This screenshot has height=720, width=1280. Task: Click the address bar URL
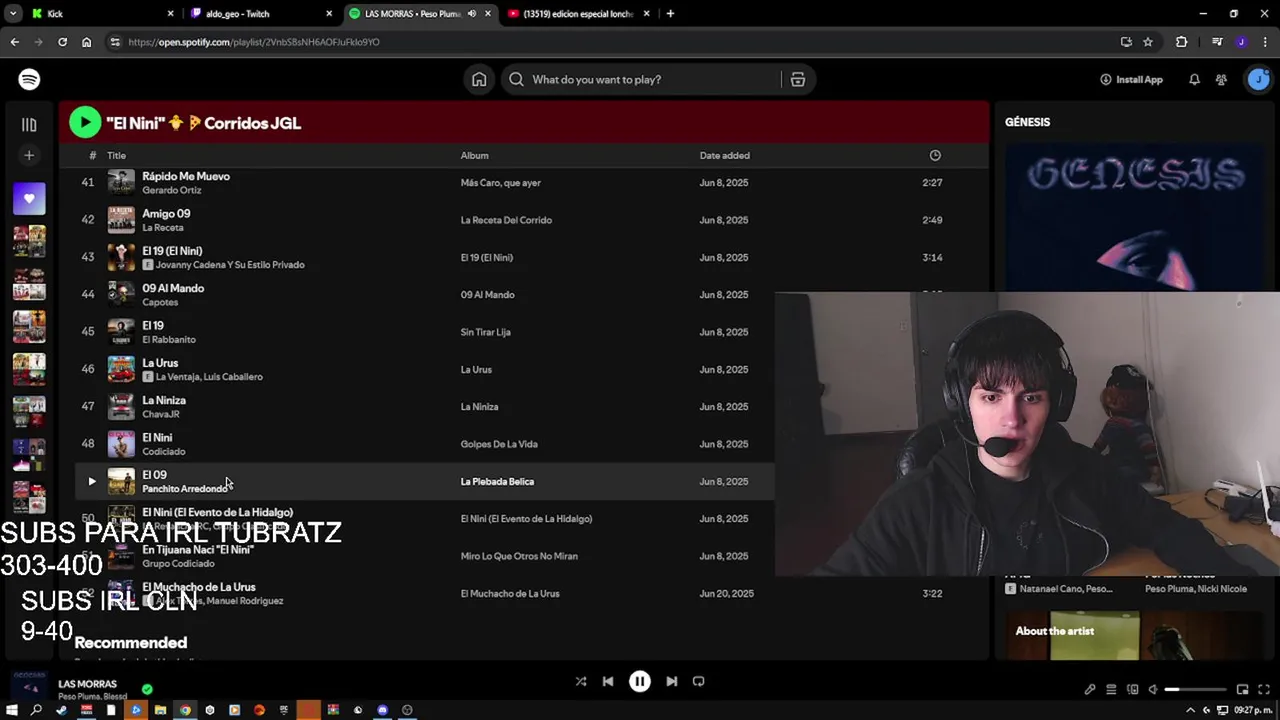(x=254, y=42)
